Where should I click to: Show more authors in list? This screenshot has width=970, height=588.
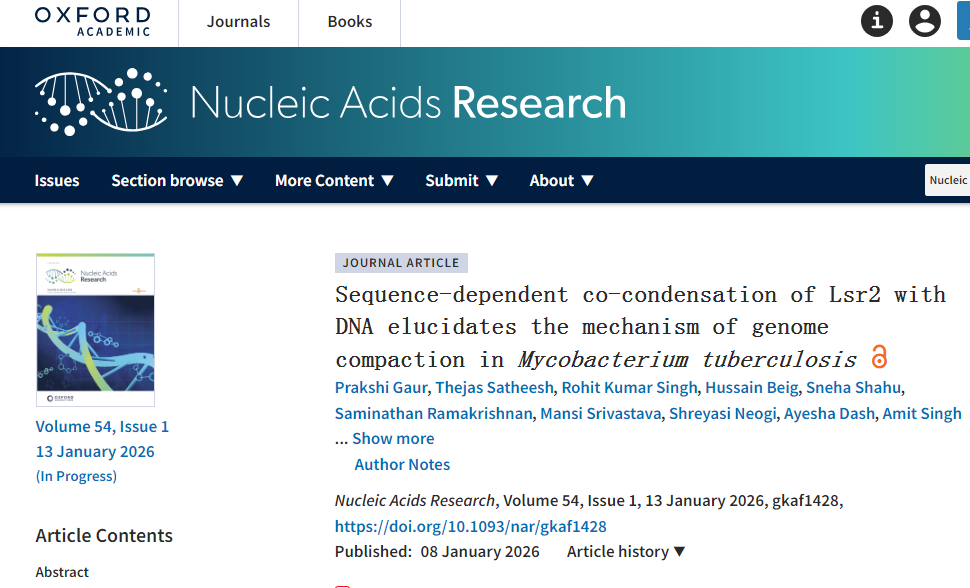[x=393, y=438]
